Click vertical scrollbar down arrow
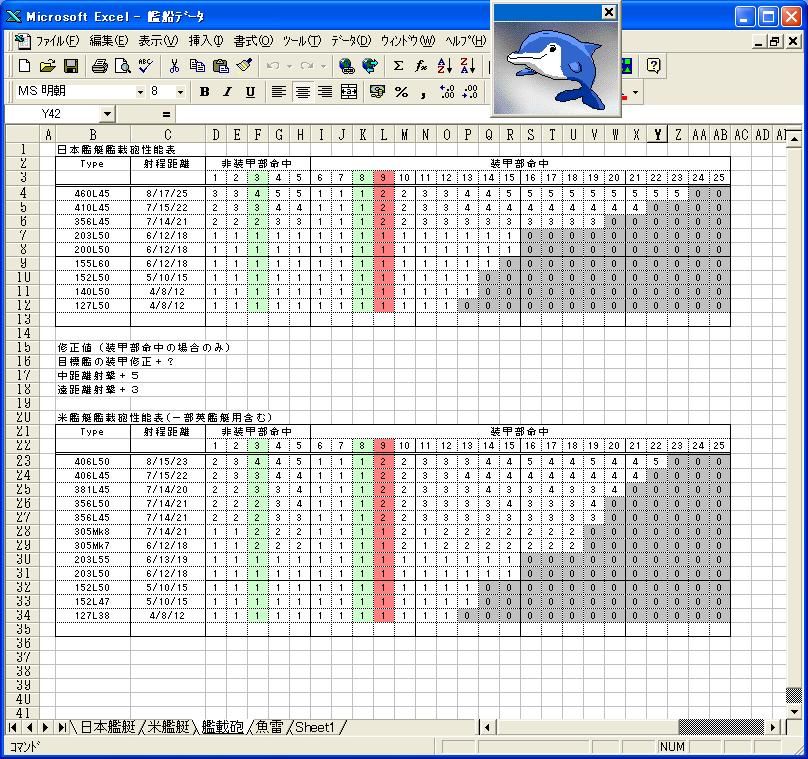 pyautogui.click(x=794, y=712)
